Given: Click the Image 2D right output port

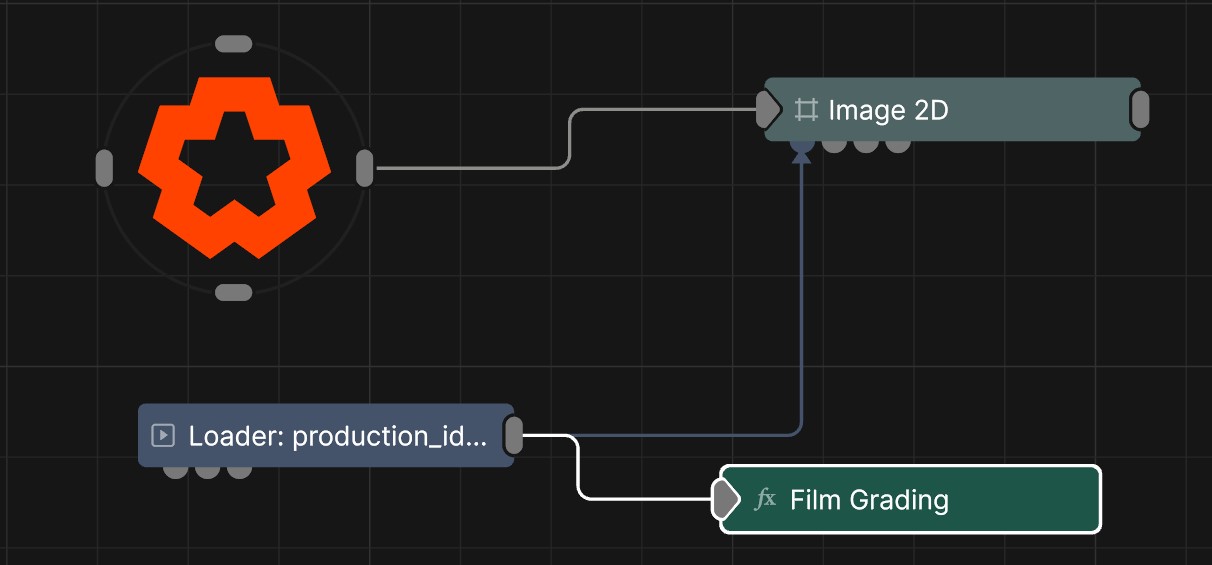Looking at the screenshot, I should coord(1139,110).
